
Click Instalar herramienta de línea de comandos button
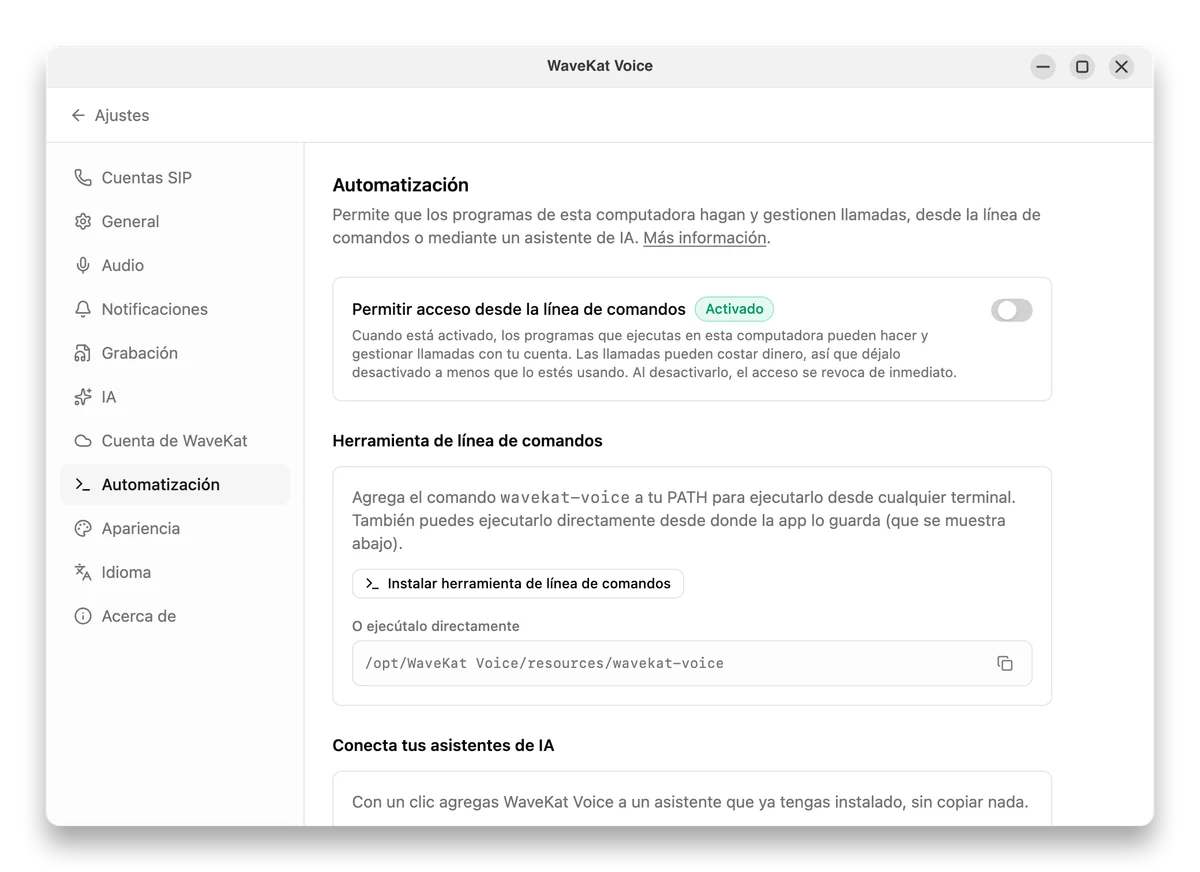[518, 584]
